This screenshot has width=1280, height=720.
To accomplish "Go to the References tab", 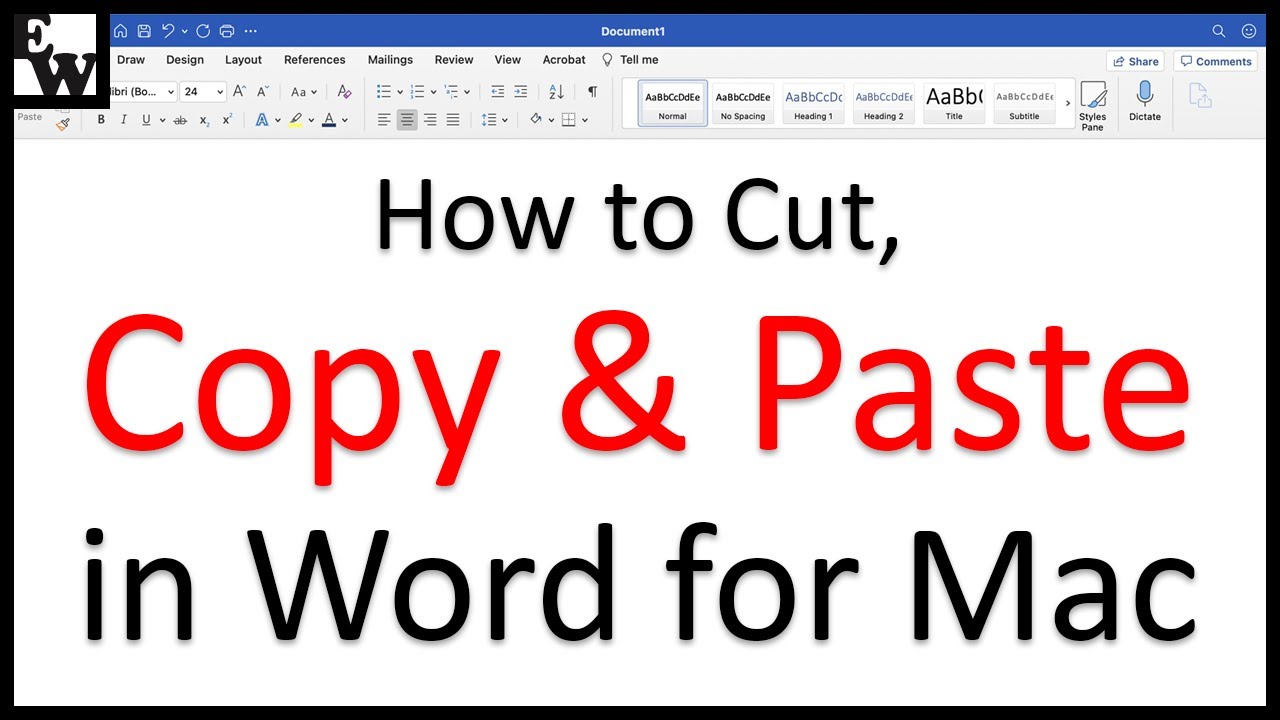I will point(315,60).
